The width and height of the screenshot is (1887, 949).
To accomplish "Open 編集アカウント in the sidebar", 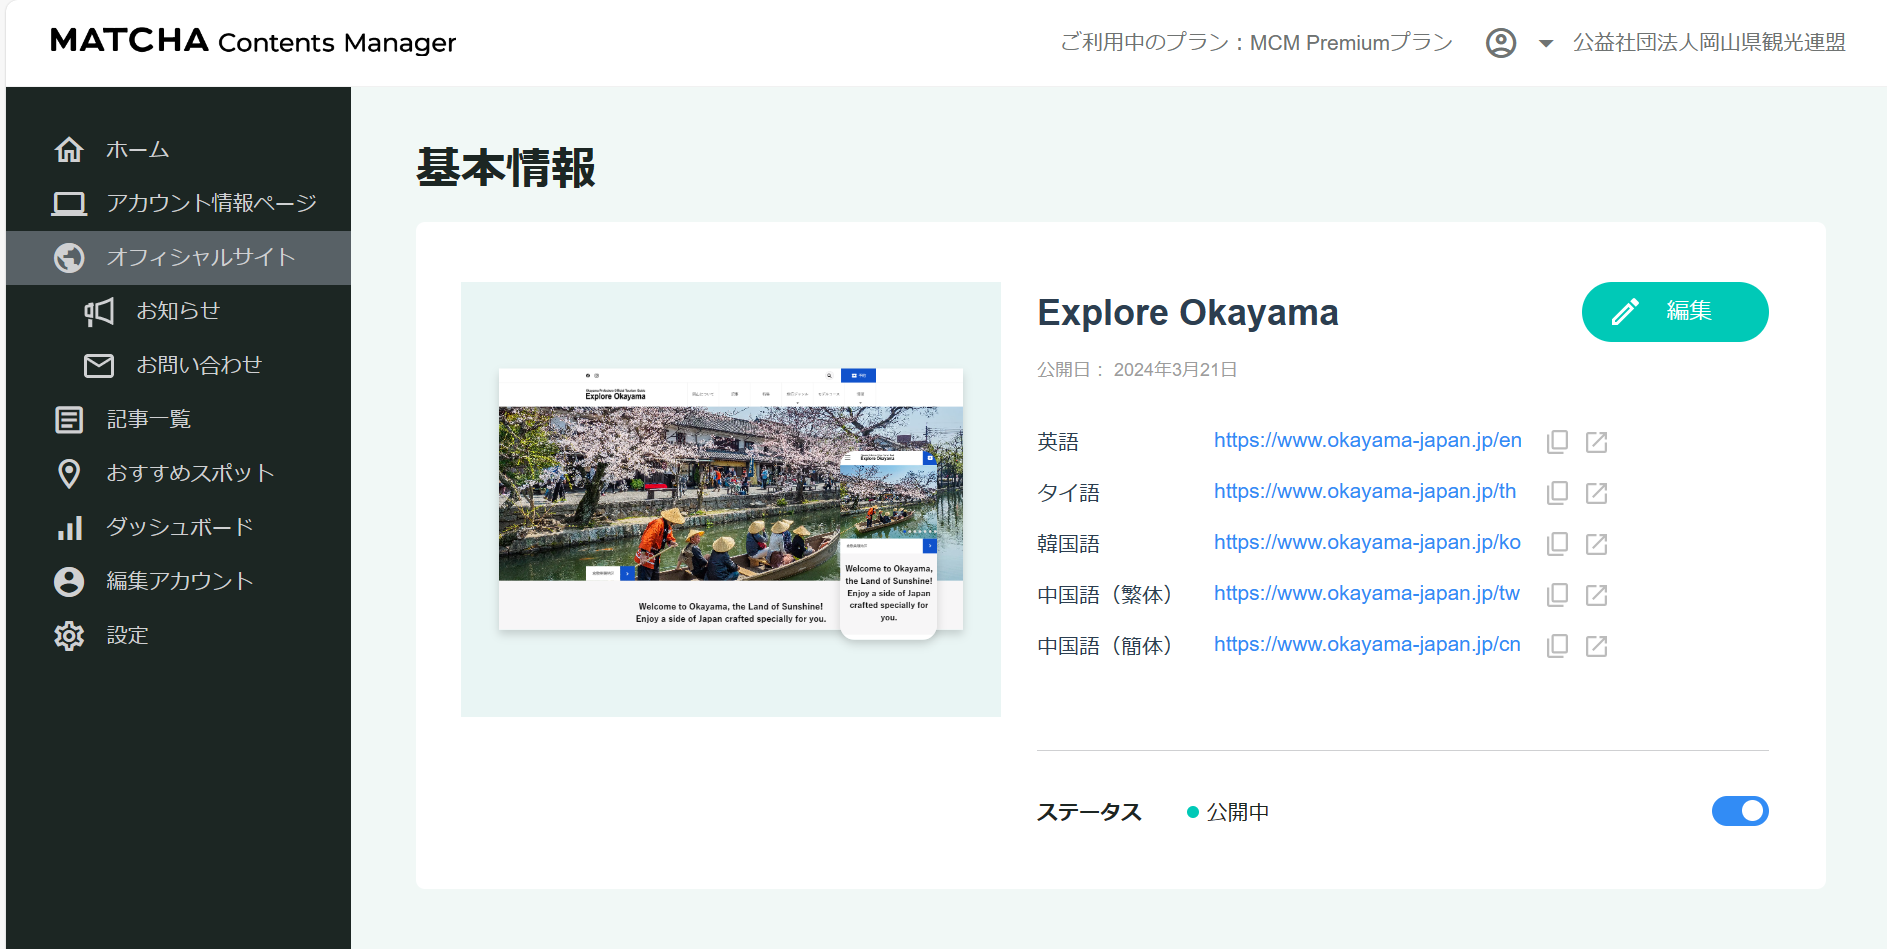I will point(178,582).
